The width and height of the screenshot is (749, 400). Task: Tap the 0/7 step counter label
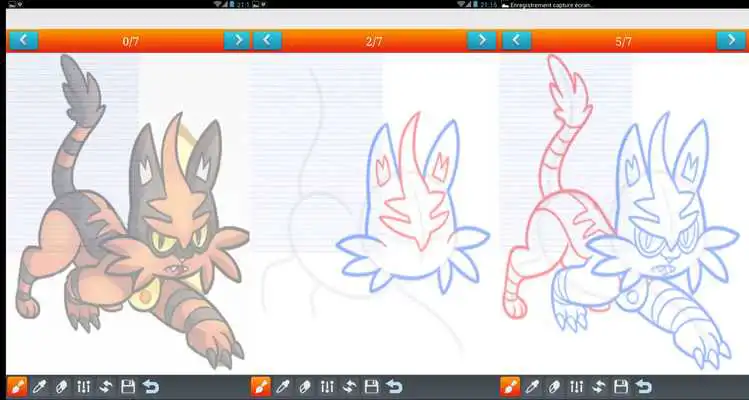tap(130, 41)
